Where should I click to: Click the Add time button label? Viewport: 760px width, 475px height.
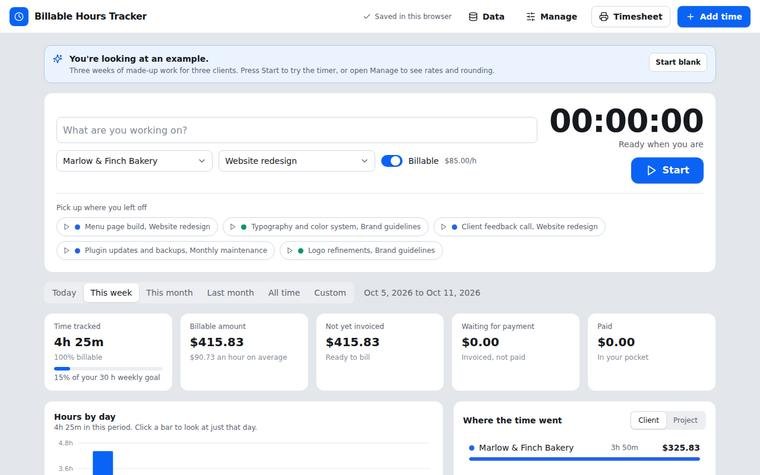(x=721, y=16)
